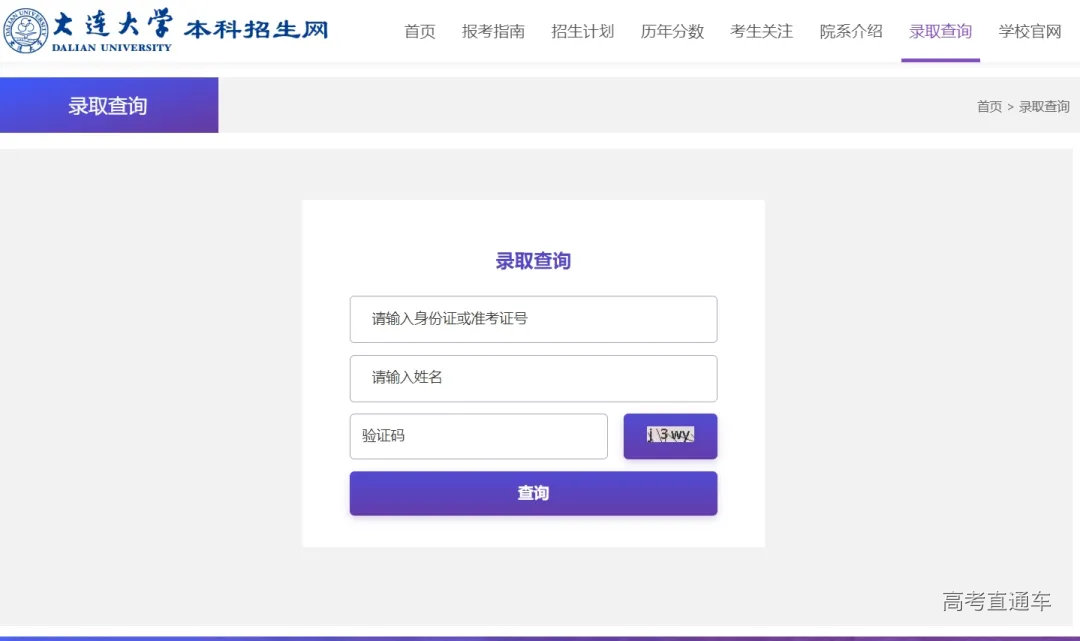This screenshot has height=641, width=1080.
Task: Open the 学校官网 navigation link
Action: 1029,31
